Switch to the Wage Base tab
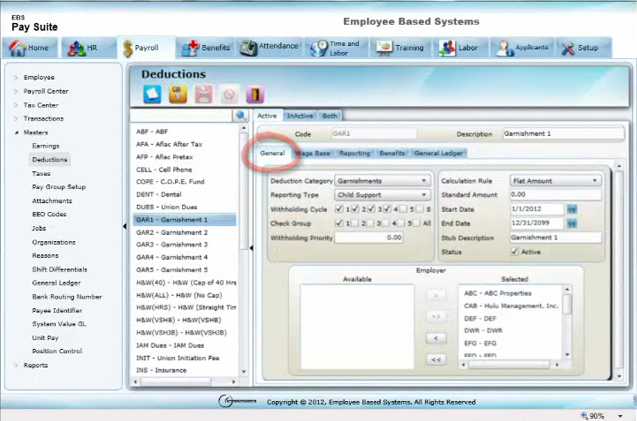This screenshot has width=637, height=421. (x=310, y=154)
